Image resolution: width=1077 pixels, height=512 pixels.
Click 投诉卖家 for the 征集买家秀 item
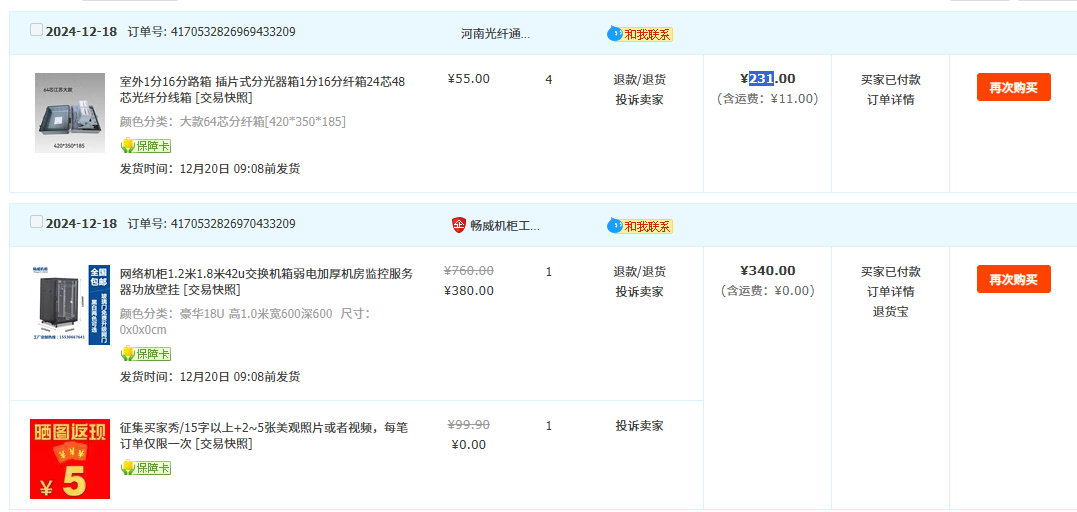coord(639,426)
